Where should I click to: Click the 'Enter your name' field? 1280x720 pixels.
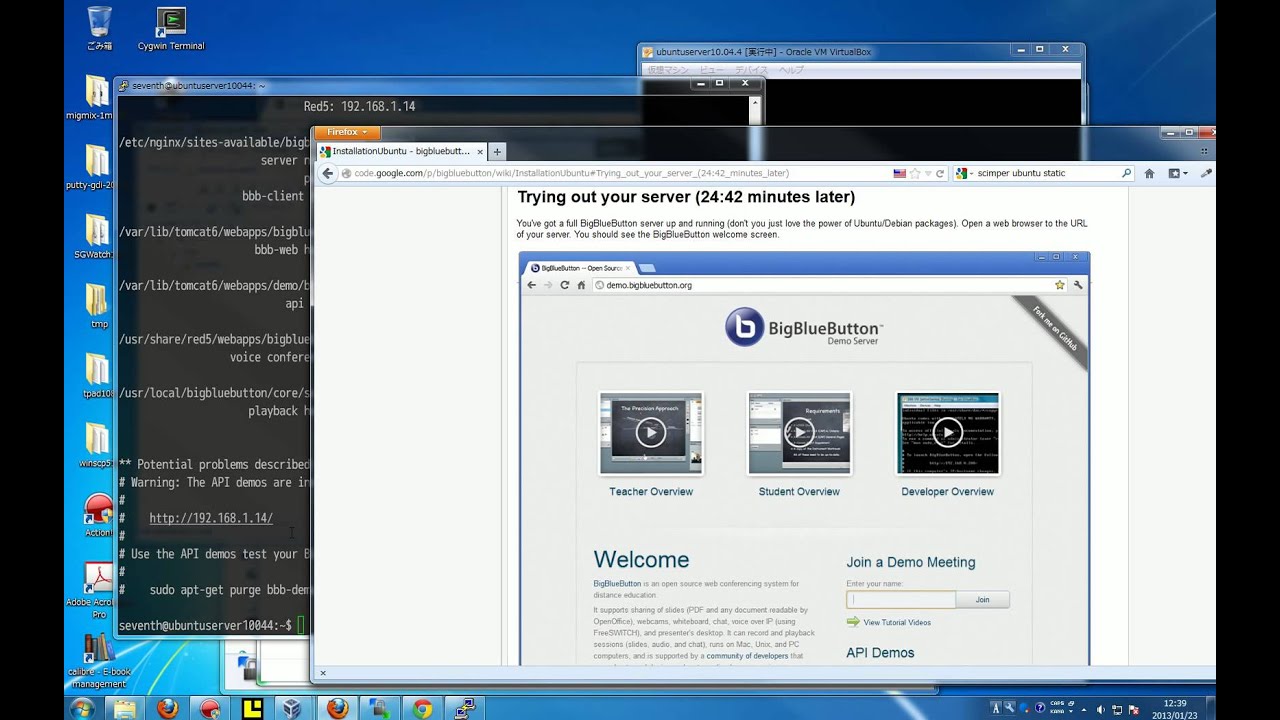901,600
